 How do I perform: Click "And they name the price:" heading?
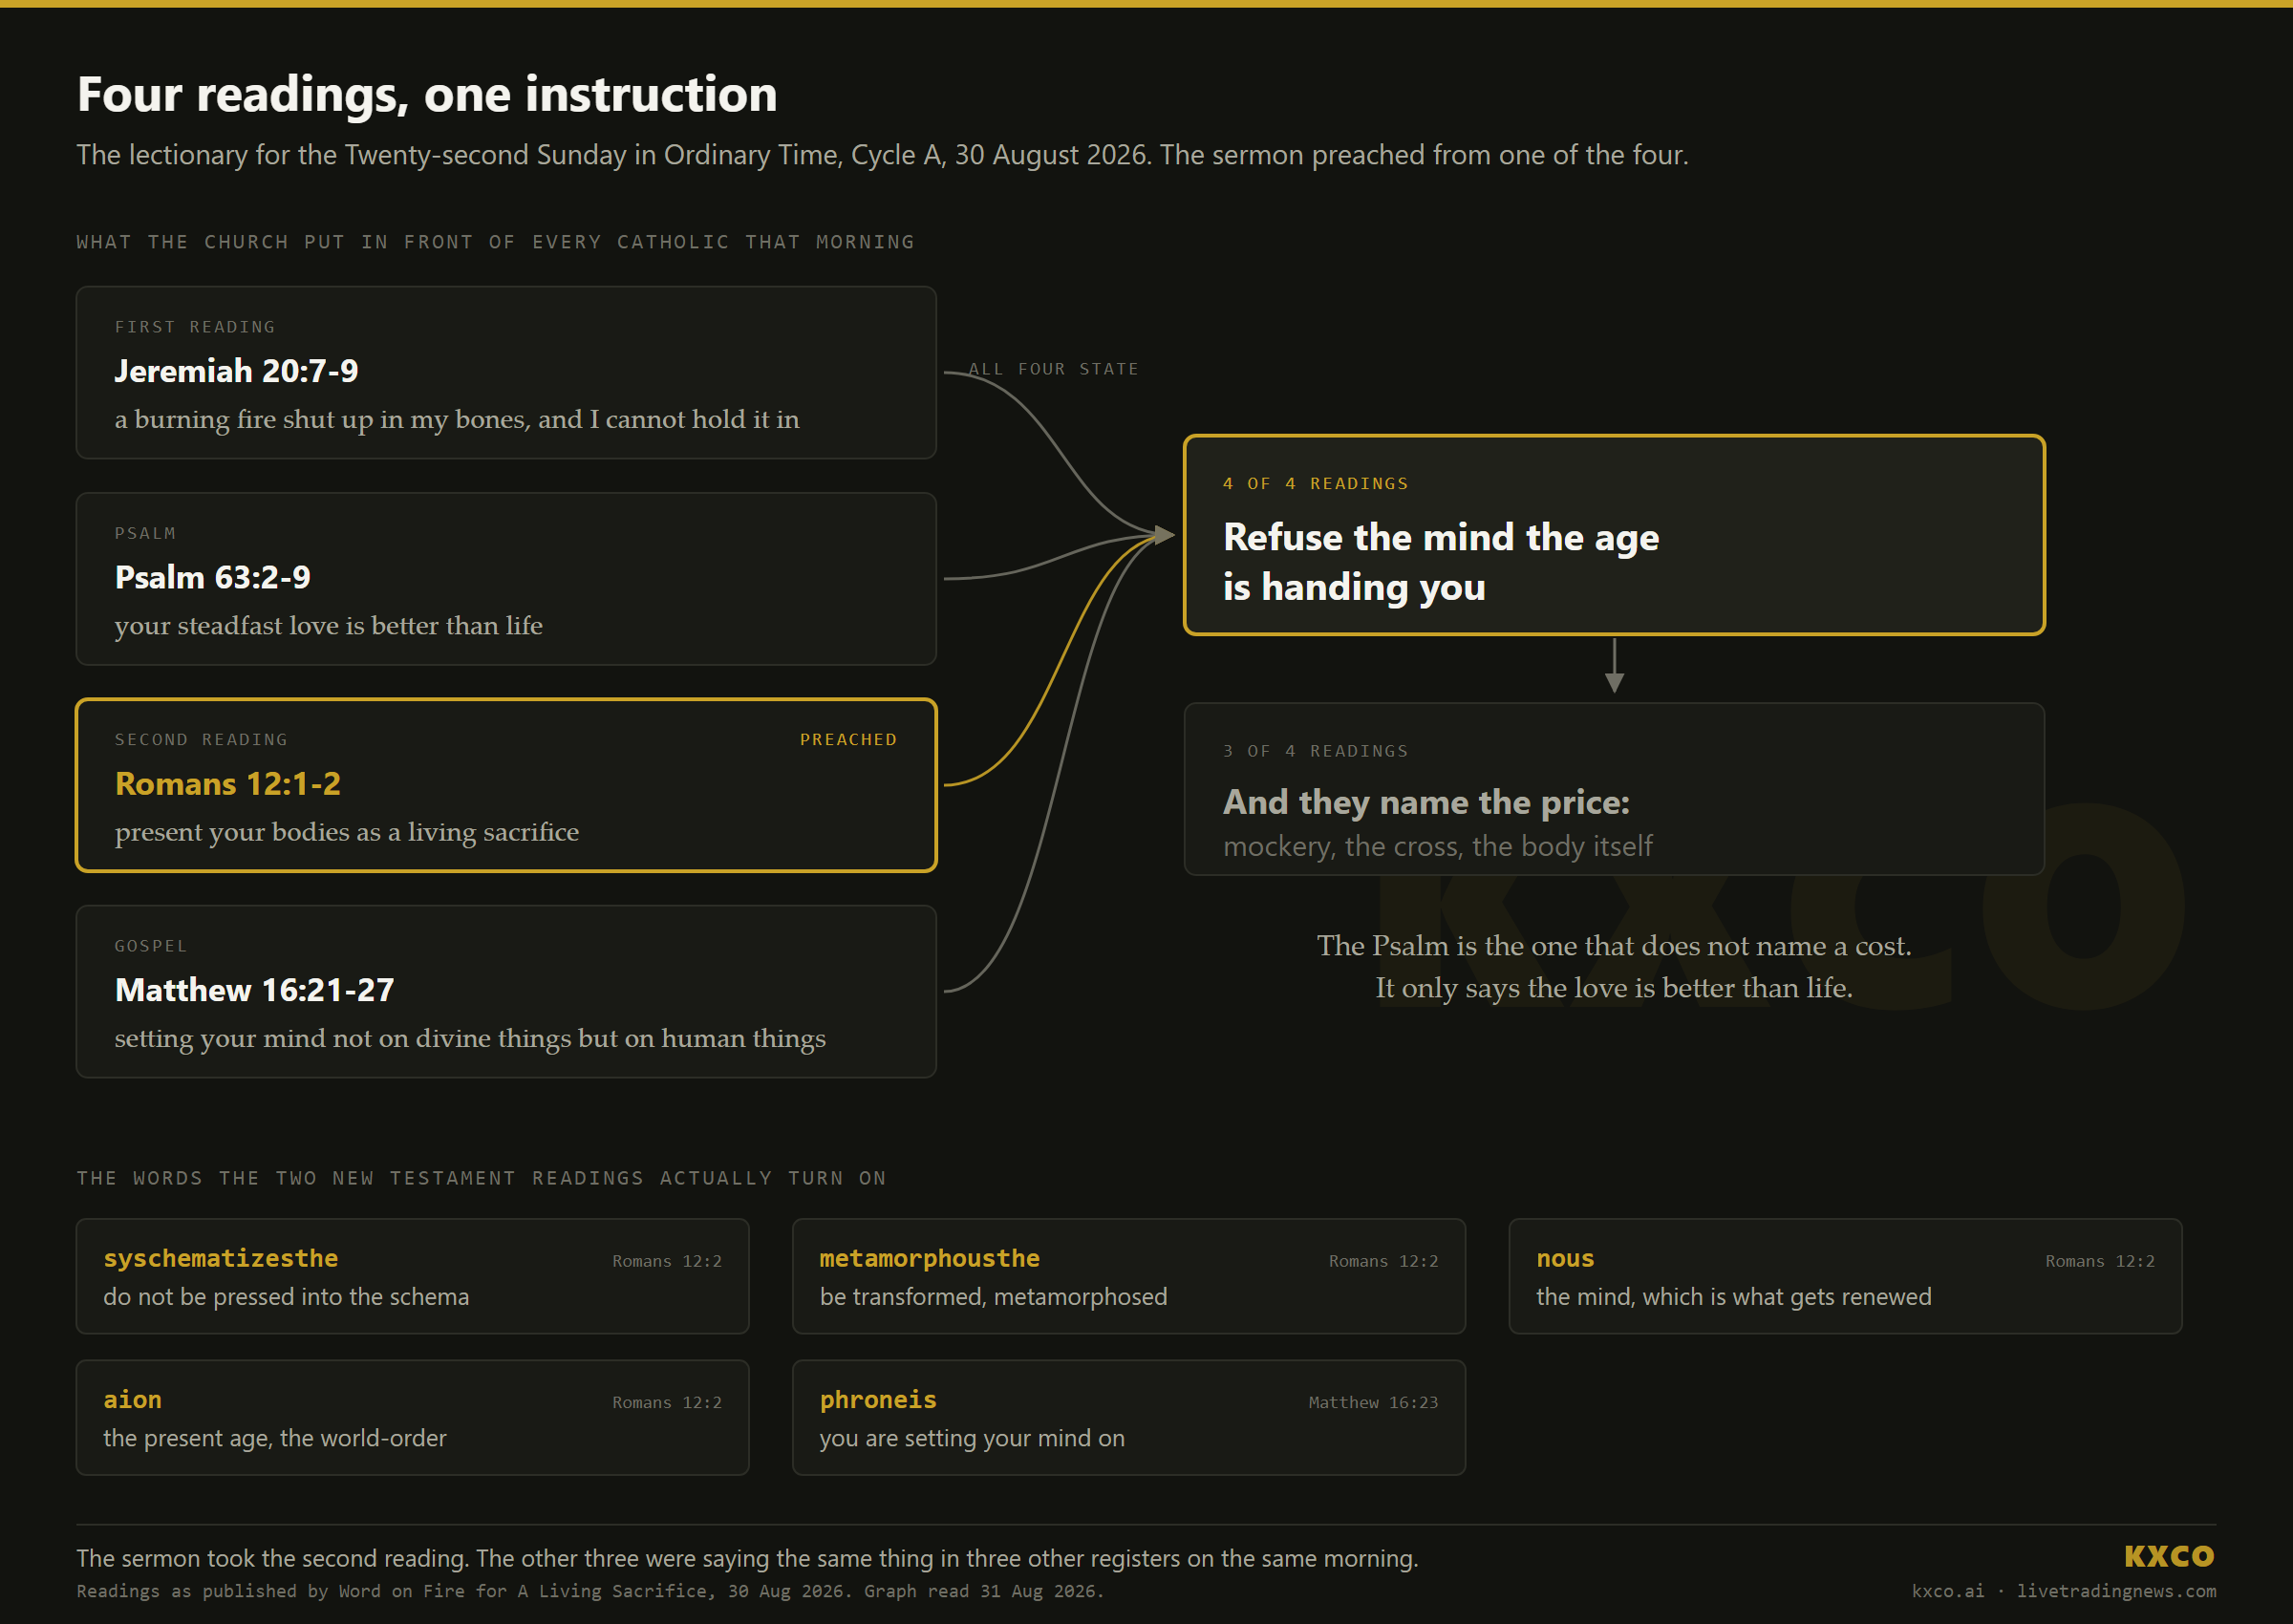pyautogui.click(x=1426, y=802)
